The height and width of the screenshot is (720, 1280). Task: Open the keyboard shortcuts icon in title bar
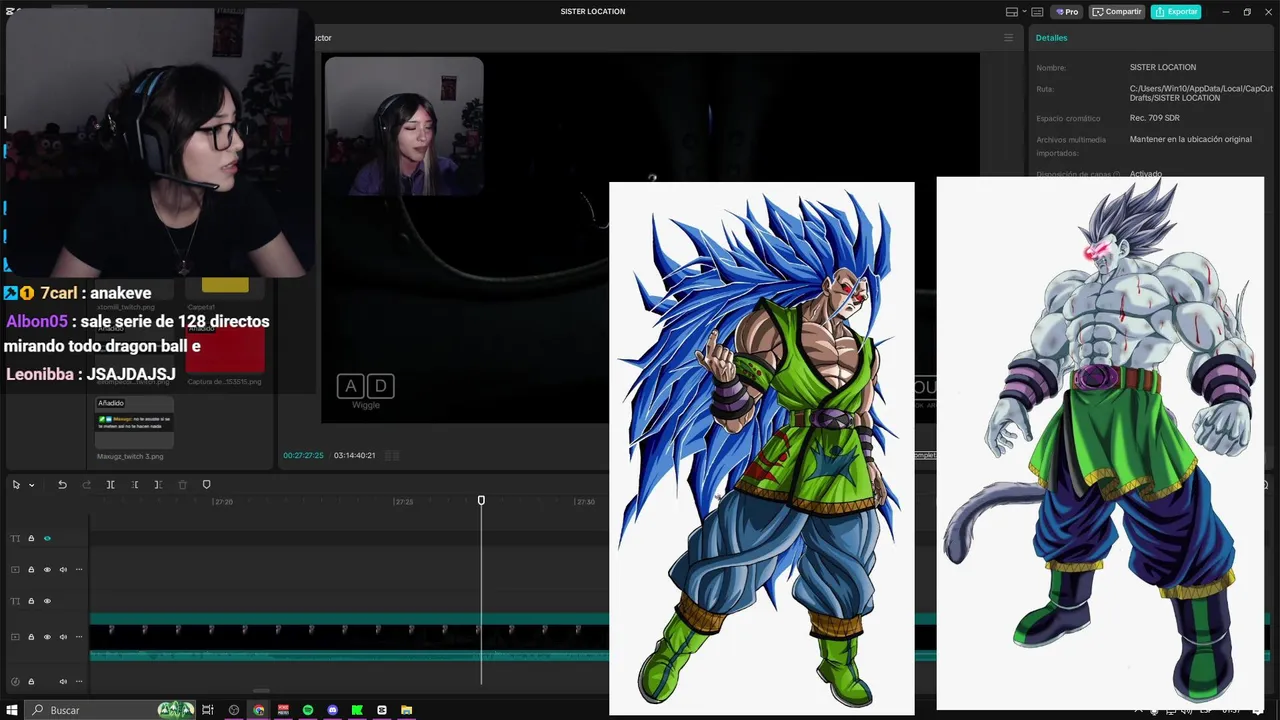tap(1037, 12)
